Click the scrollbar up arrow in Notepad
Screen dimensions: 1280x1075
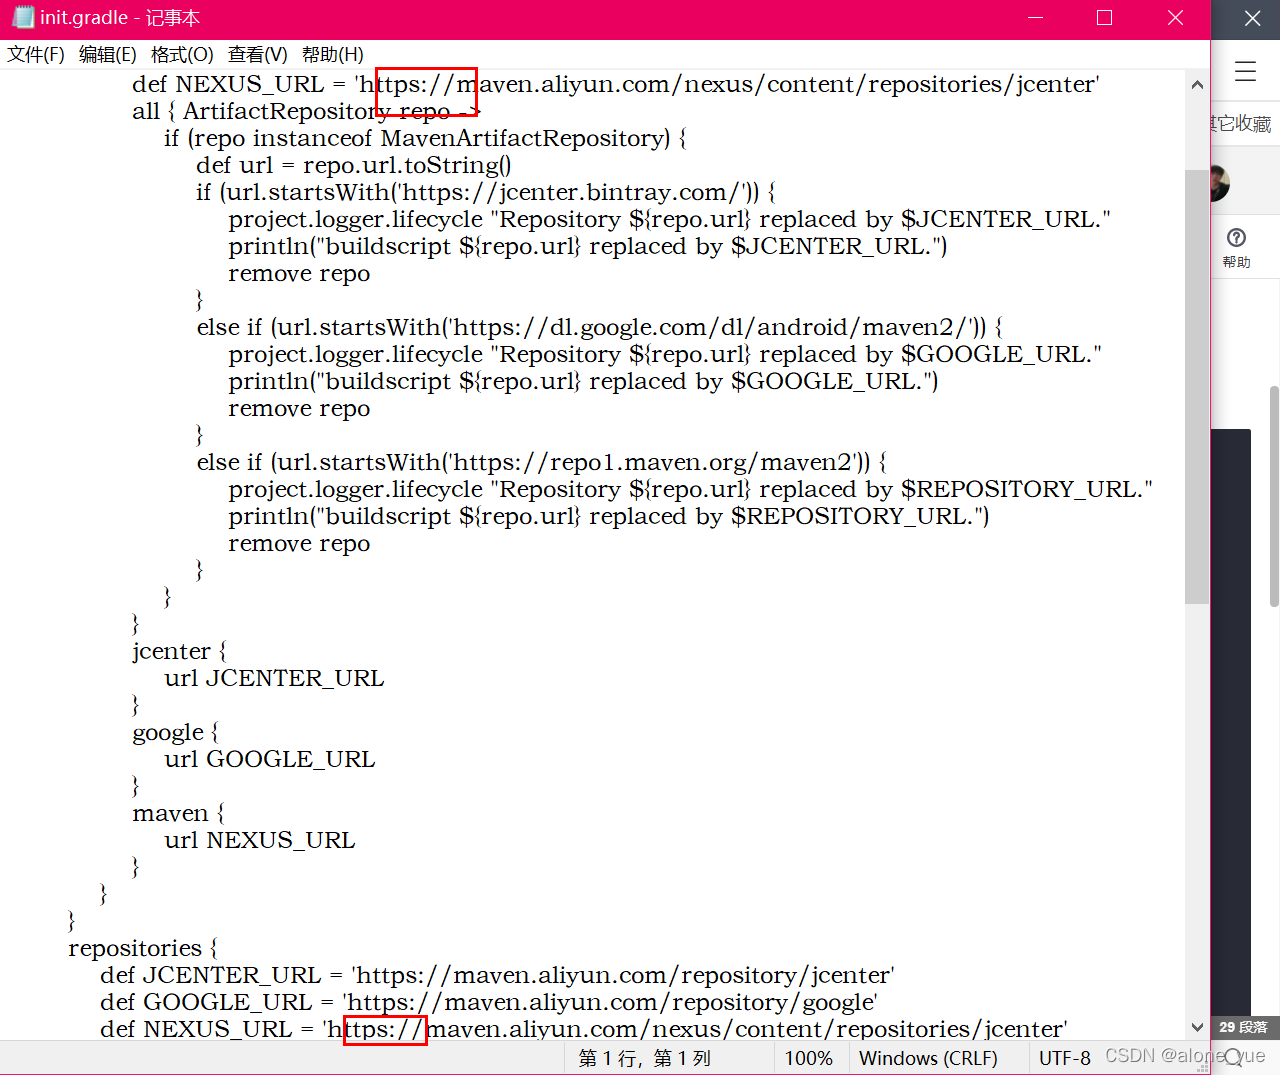(1197, 85)
